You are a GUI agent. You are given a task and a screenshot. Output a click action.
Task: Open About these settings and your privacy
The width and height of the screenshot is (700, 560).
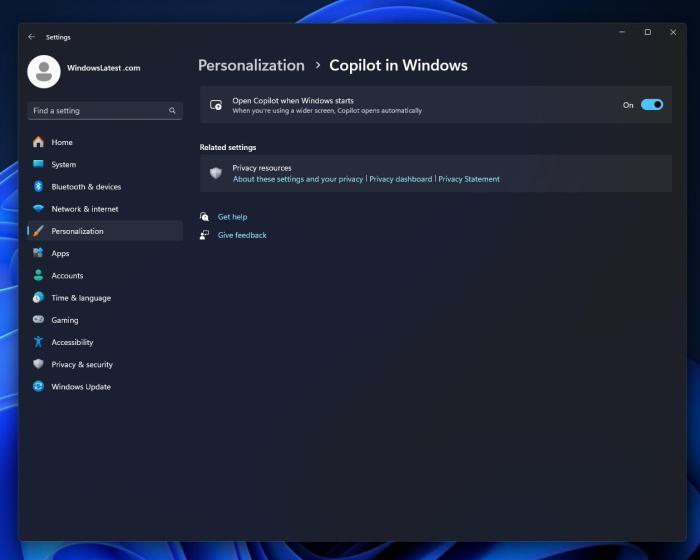point(297,179)
